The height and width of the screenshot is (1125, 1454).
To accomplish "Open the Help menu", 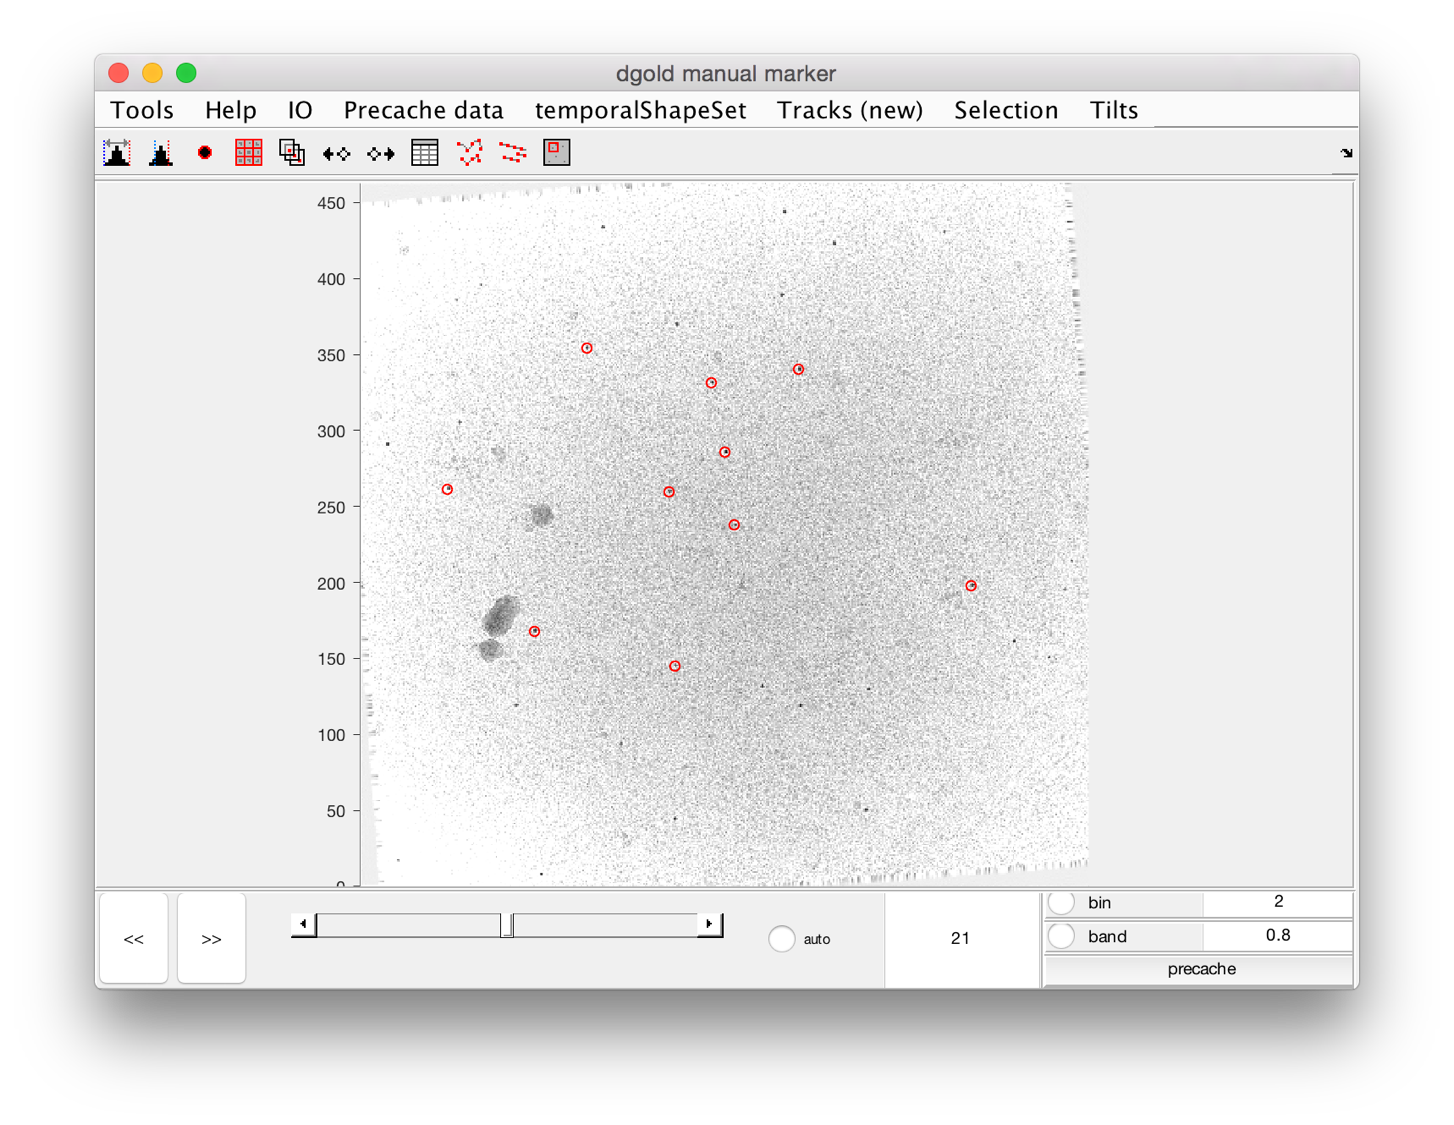I will click(x=231, y=110).
